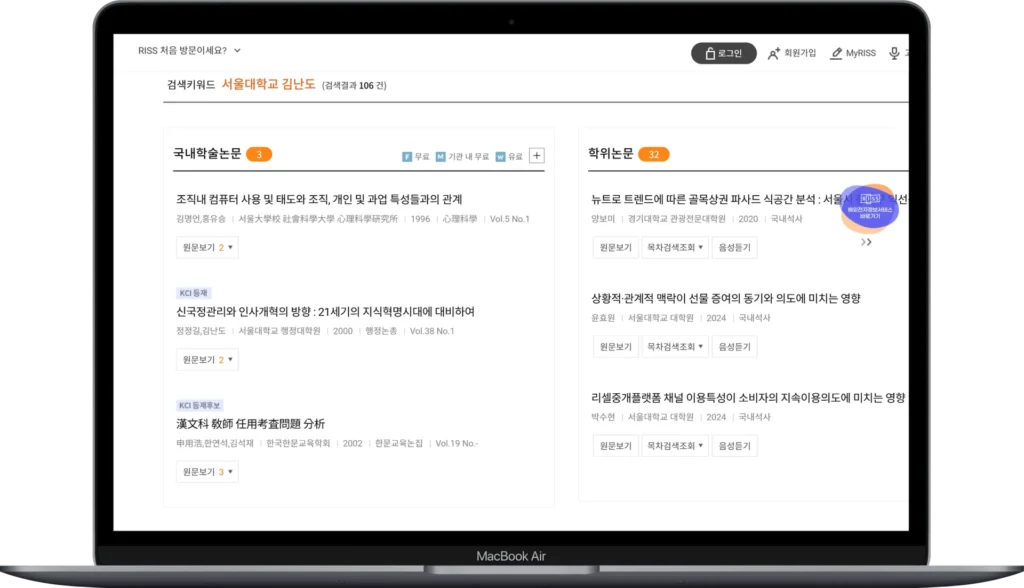This screenshot has height=588, width=1024.
Task: Open paper '漢文科 敎師 任用考査問題 分析'
Action: [x=250, y=424]
